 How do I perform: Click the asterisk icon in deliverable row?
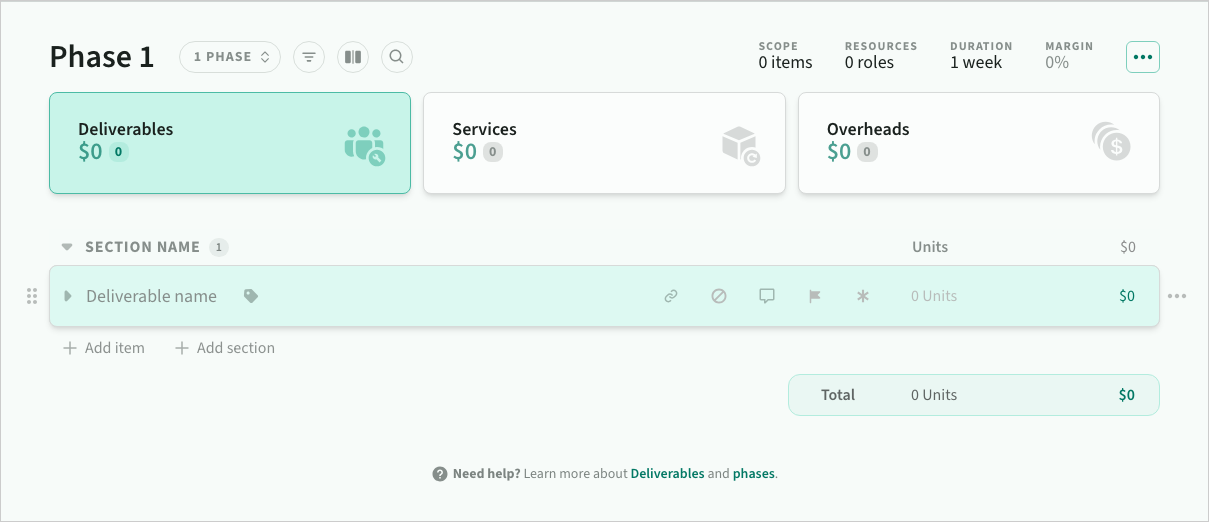pos(863,296)
